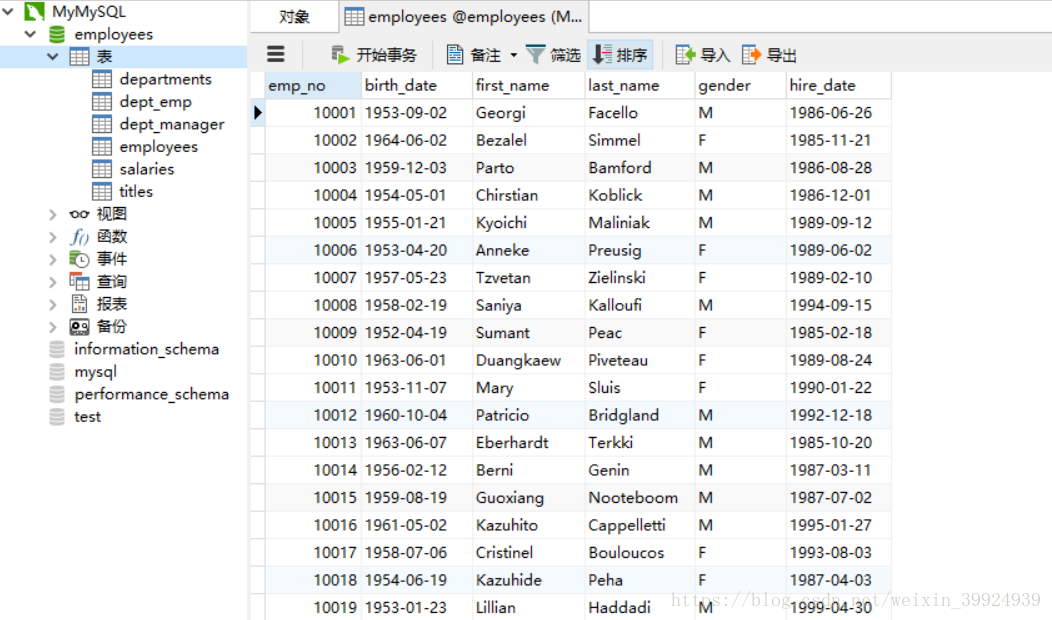The image size is (1052, 620).
Task: Click the gender column header
Action: (x=741, y=85)
